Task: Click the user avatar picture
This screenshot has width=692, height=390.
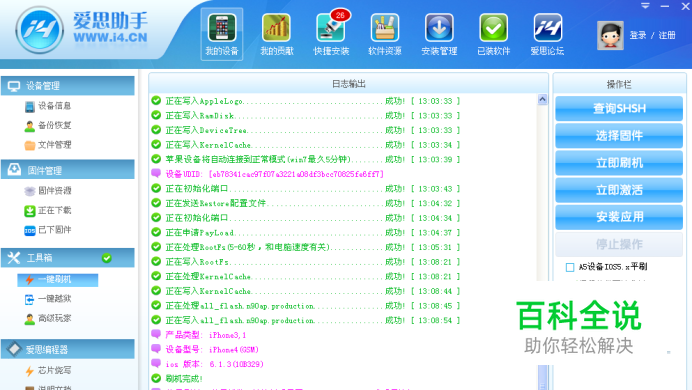Action: tap(610, 35)
